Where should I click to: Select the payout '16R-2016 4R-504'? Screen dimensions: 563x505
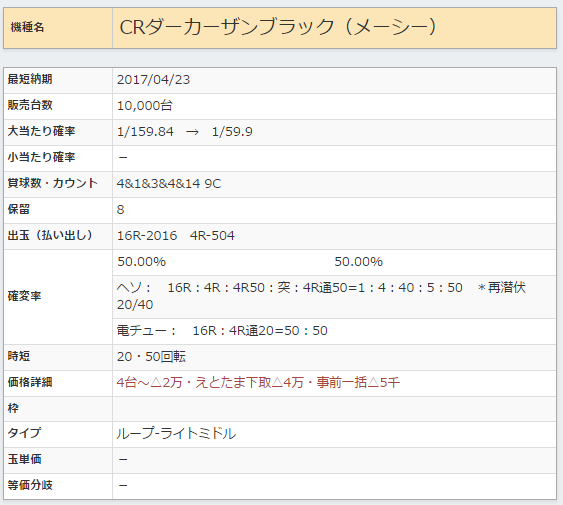click(176, 236)
